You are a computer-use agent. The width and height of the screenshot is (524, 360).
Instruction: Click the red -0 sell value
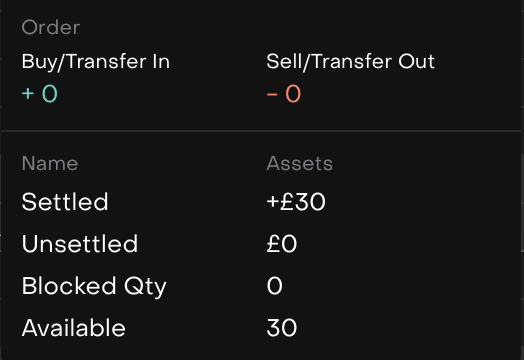(x=284, y=94)
